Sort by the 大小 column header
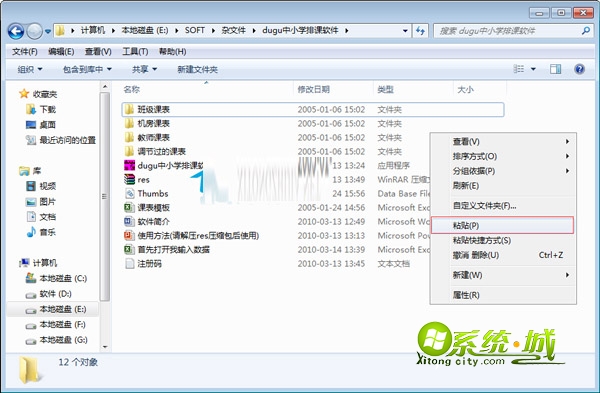The image size is (600, 393). tap(465, 89)
